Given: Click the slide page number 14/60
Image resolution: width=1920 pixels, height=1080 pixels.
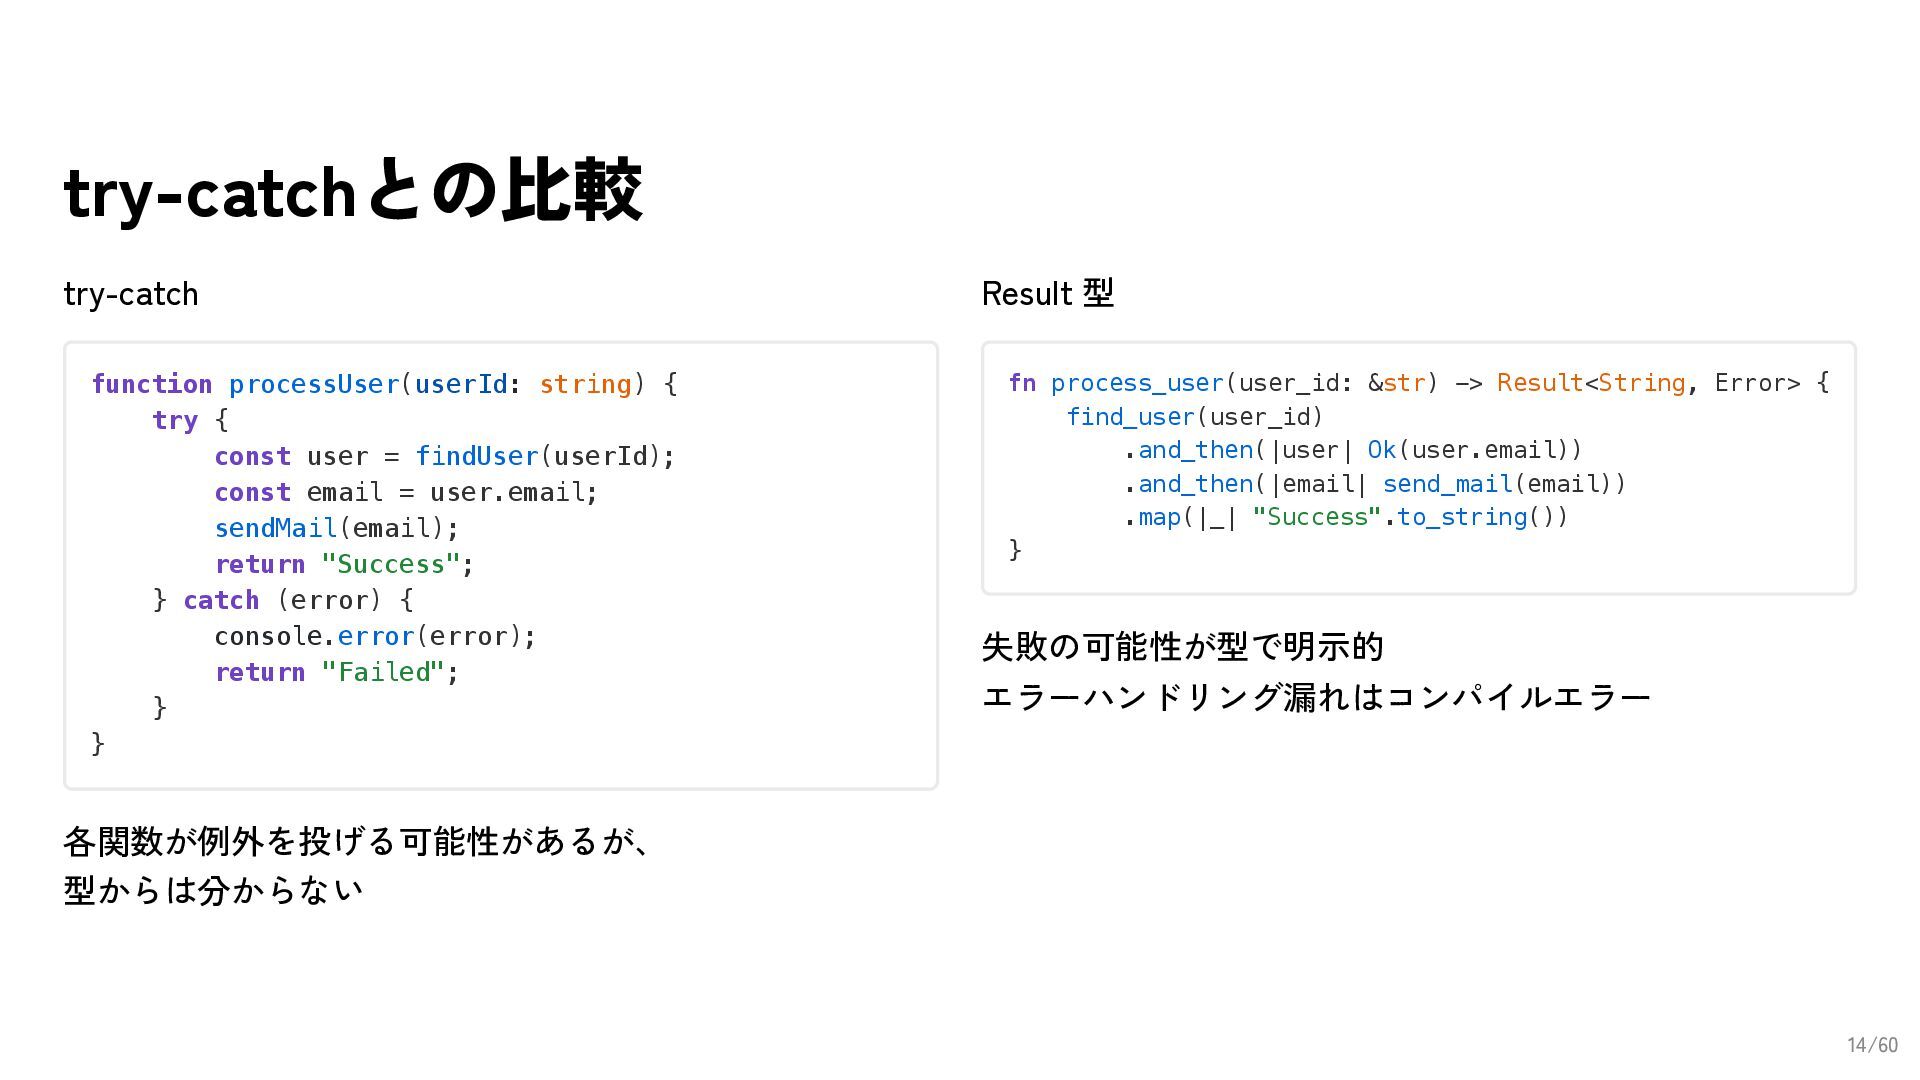Looking at the screenshot, I should (1871, 1045).
